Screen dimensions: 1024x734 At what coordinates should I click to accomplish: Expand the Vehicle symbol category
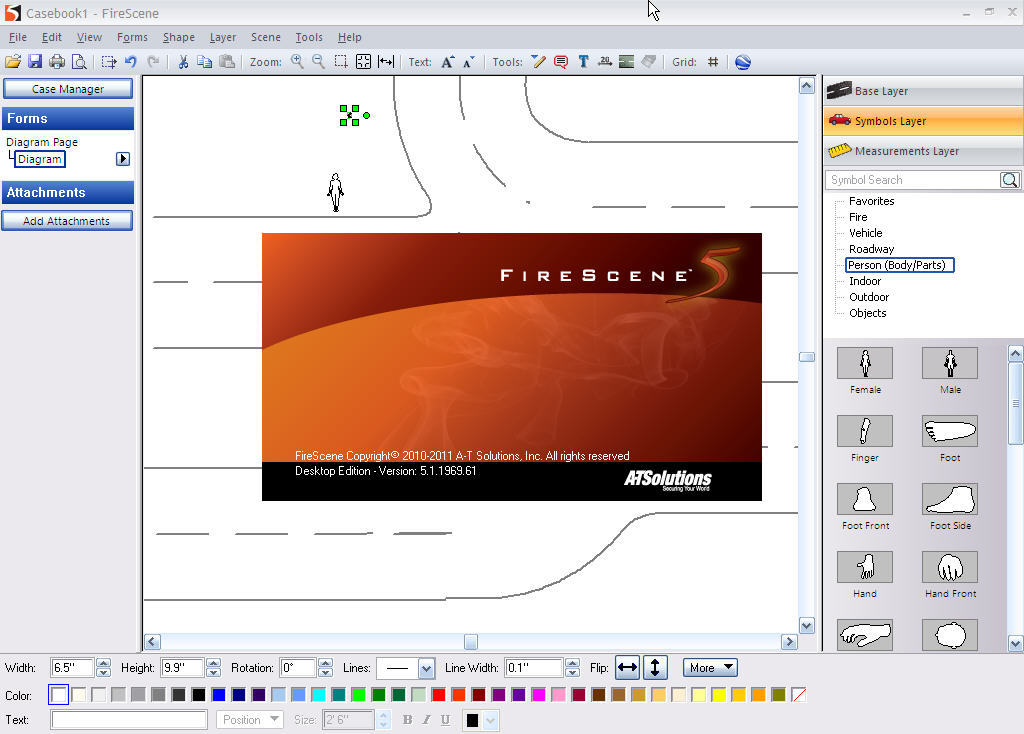point(865,232)
